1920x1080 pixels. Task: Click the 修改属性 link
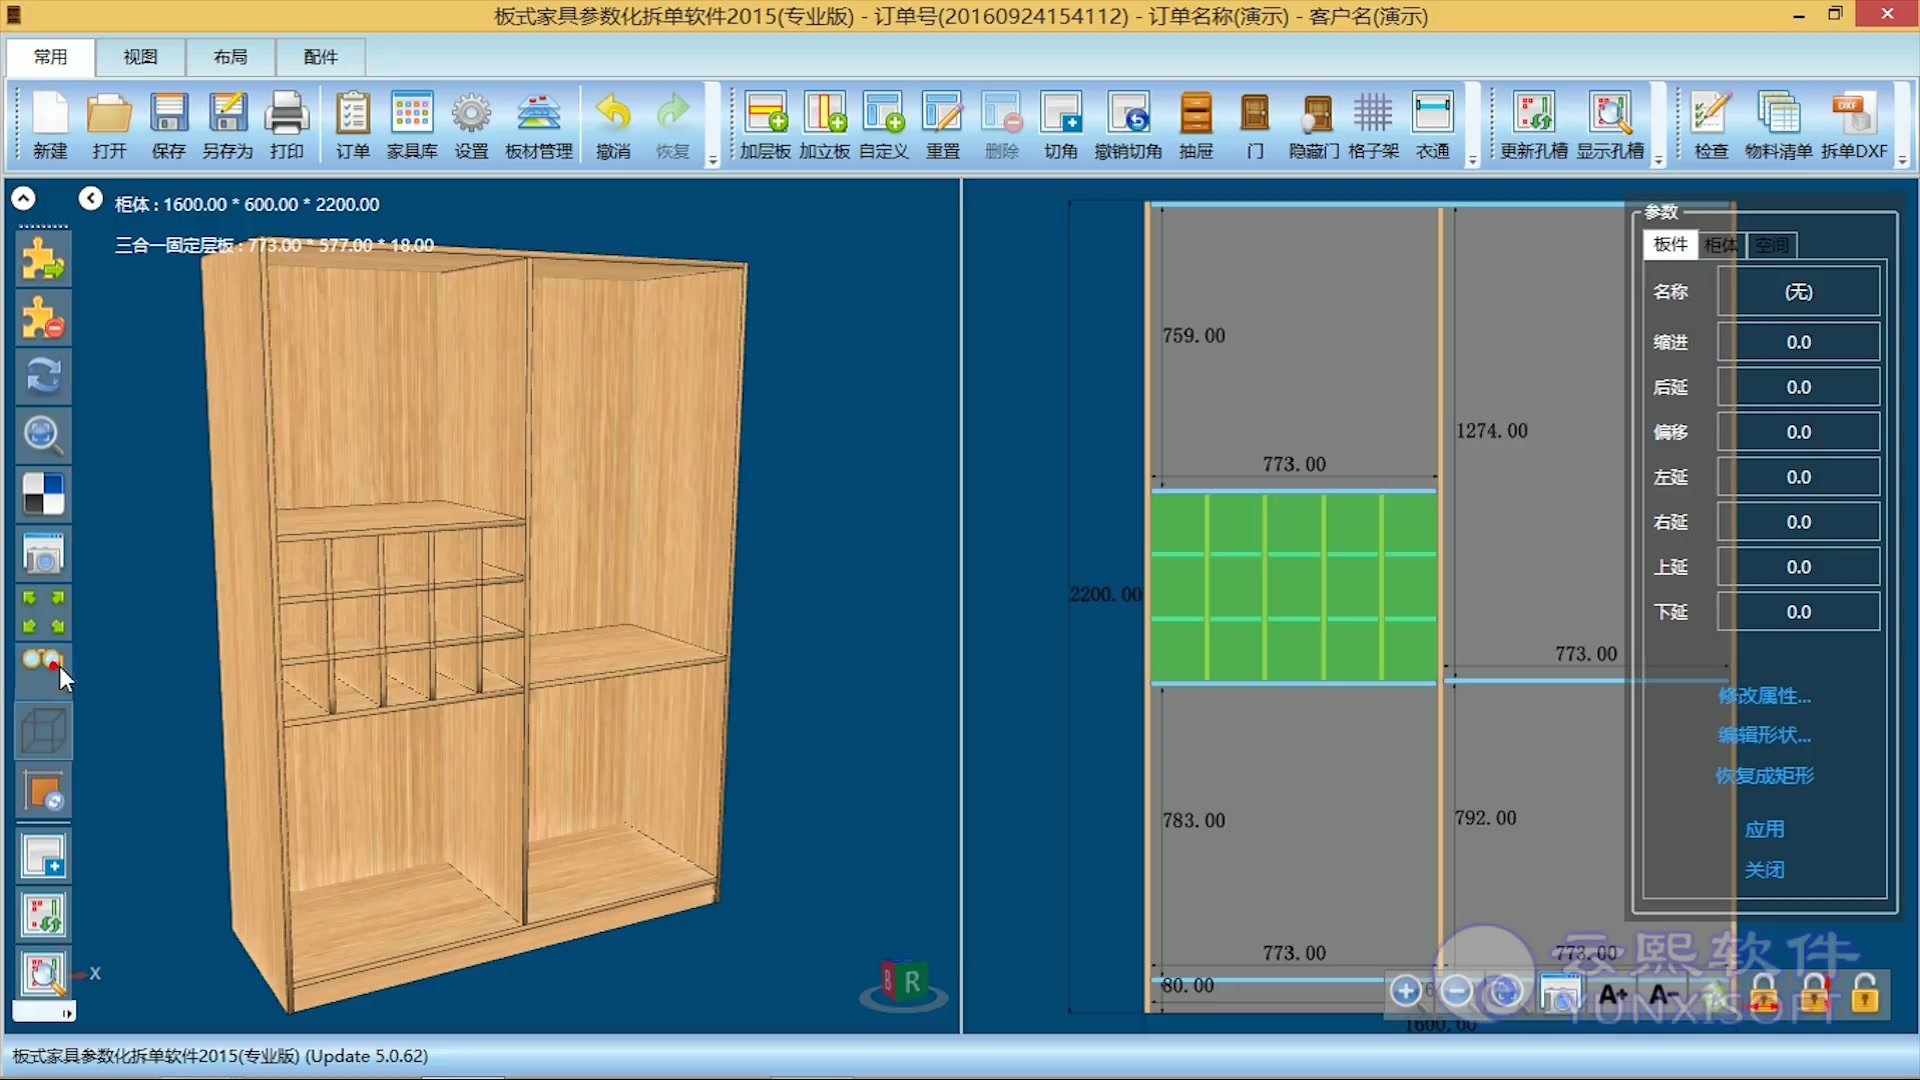(1764, 696)
